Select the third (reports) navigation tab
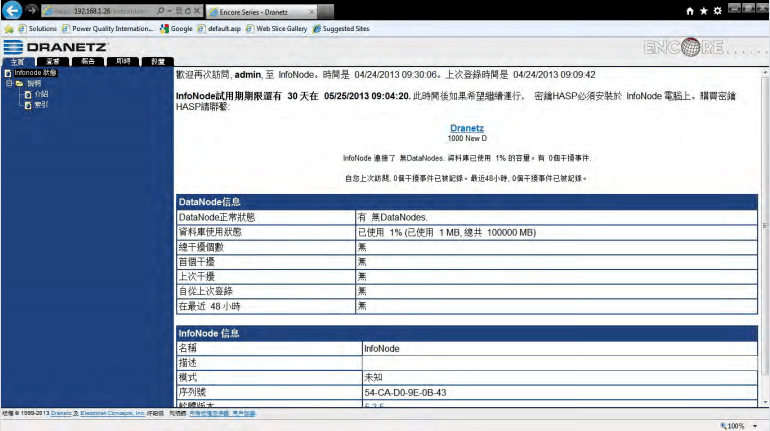 pyautogui.click(x=88, y=61)
